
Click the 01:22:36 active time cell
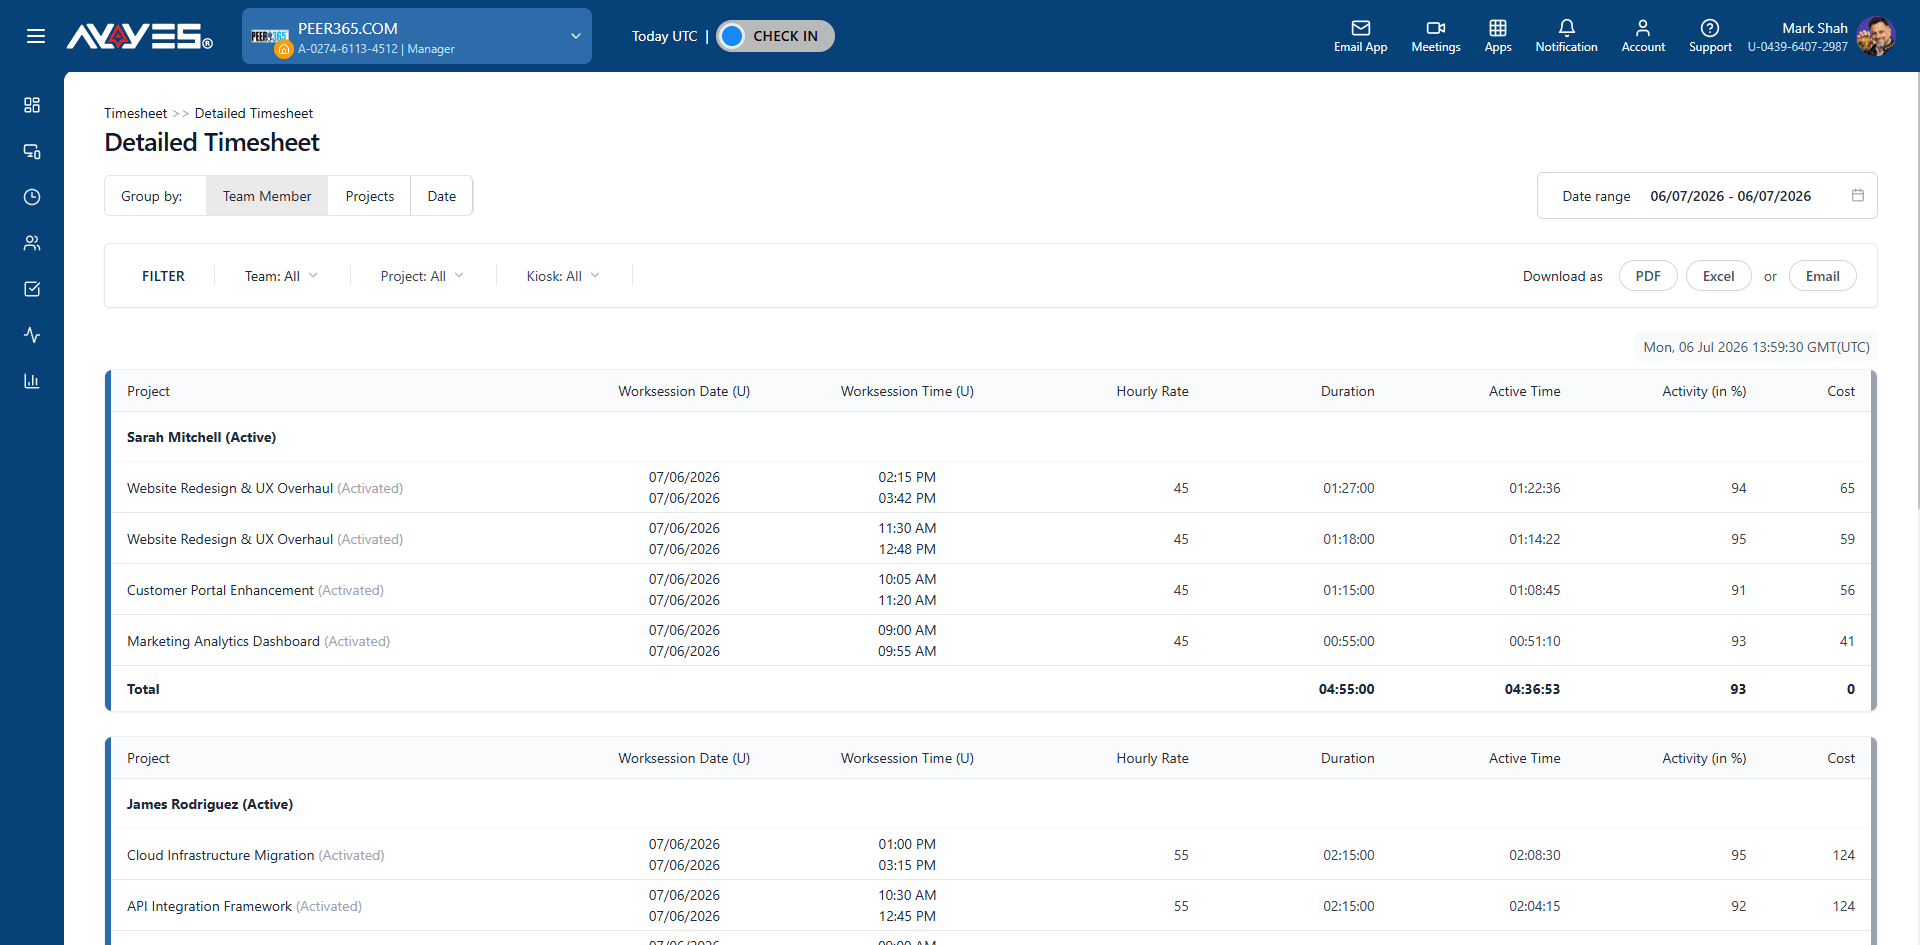pyautogui.click(x=1534, y=488)
